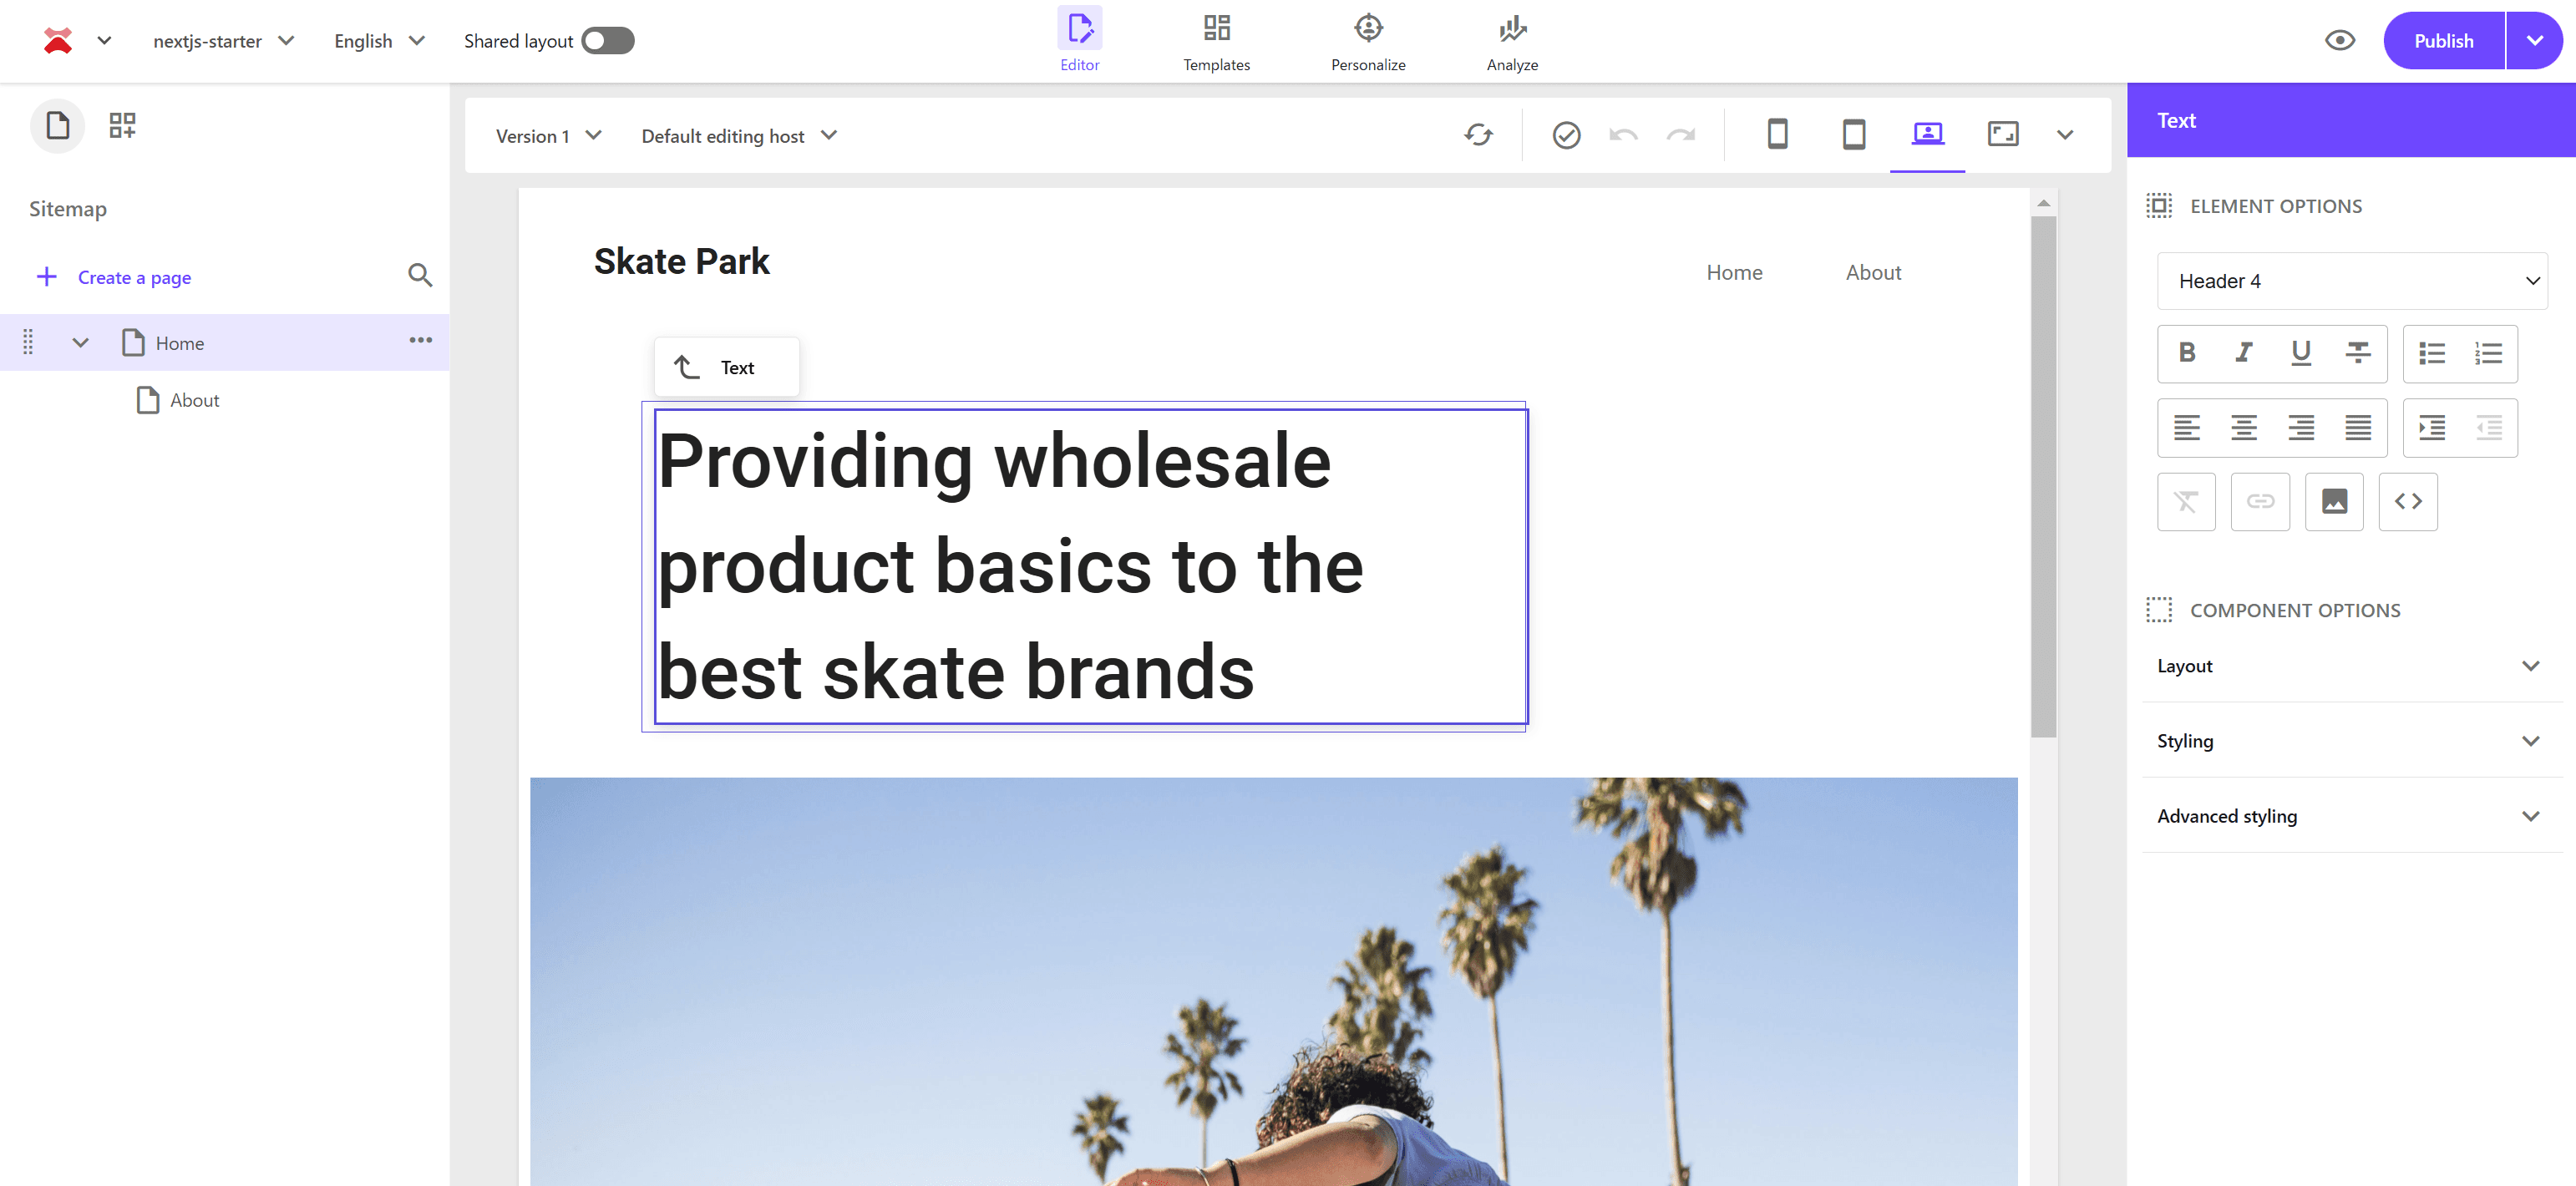Open the Header 4 format dropdown

tap(2352, 281)
